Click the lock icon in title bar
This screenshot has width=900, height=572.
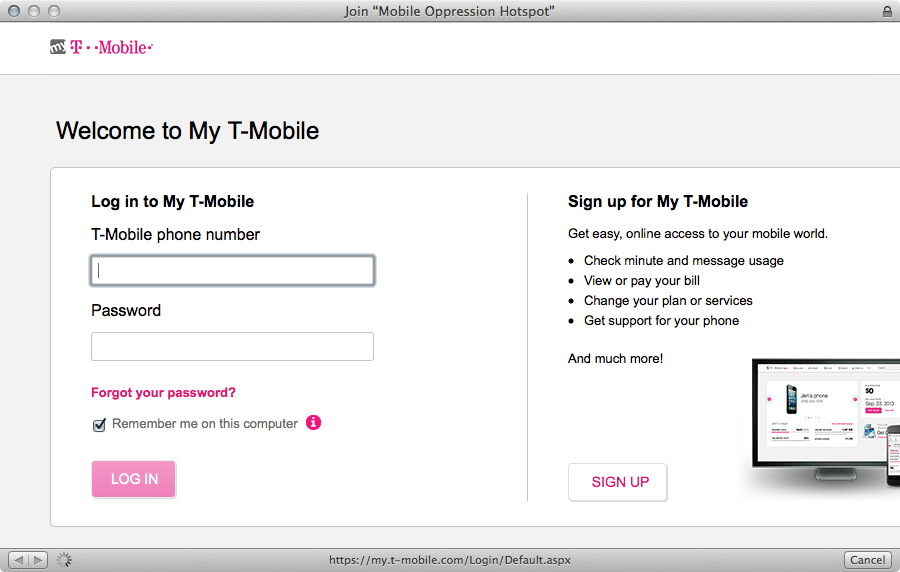887,11
